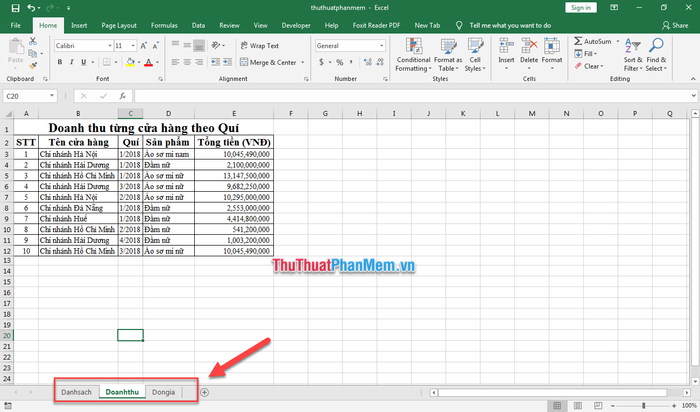This screenshot has width=700, height=412.
Task: Open Conditional Formatting
Action: click(413, 55)
